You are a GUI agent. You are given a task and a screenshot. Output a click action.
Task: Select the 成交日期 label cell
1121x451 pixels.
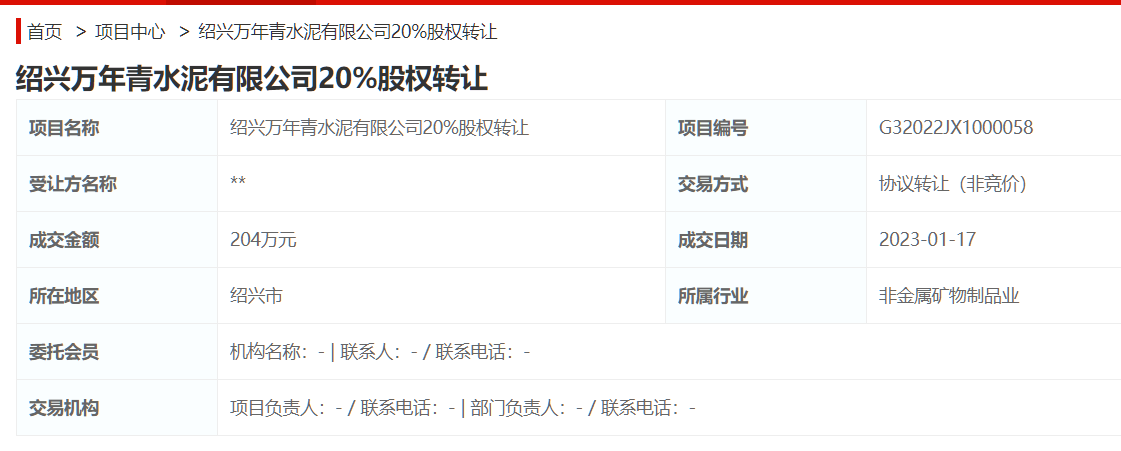[x=713, y=240]
